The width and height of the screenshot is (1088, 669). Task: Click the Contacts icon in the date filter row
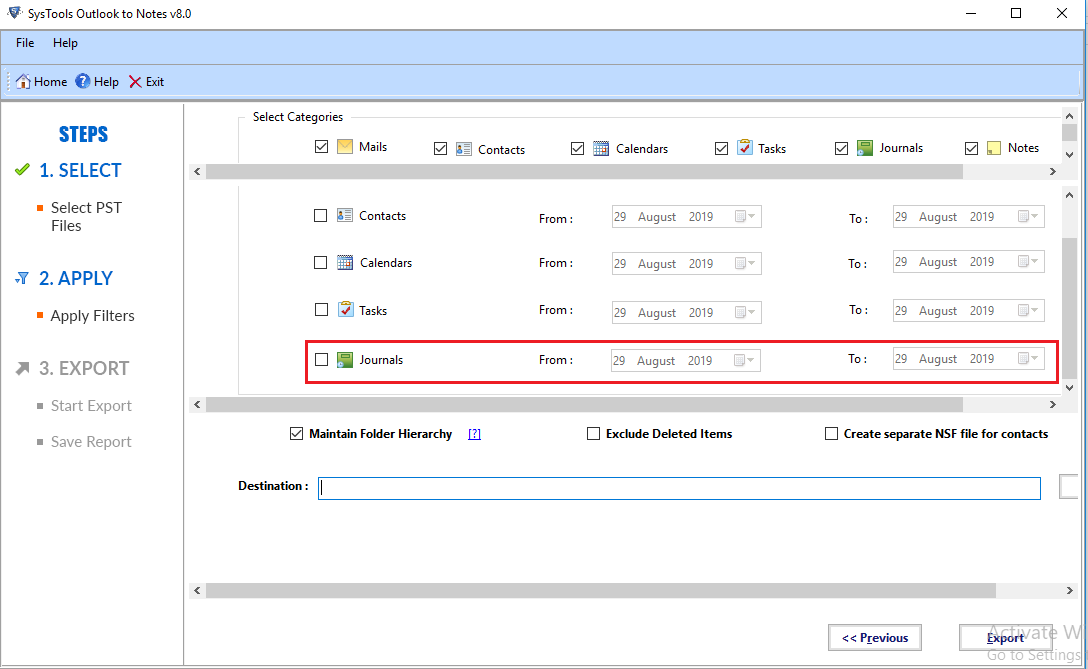point(345,215)
